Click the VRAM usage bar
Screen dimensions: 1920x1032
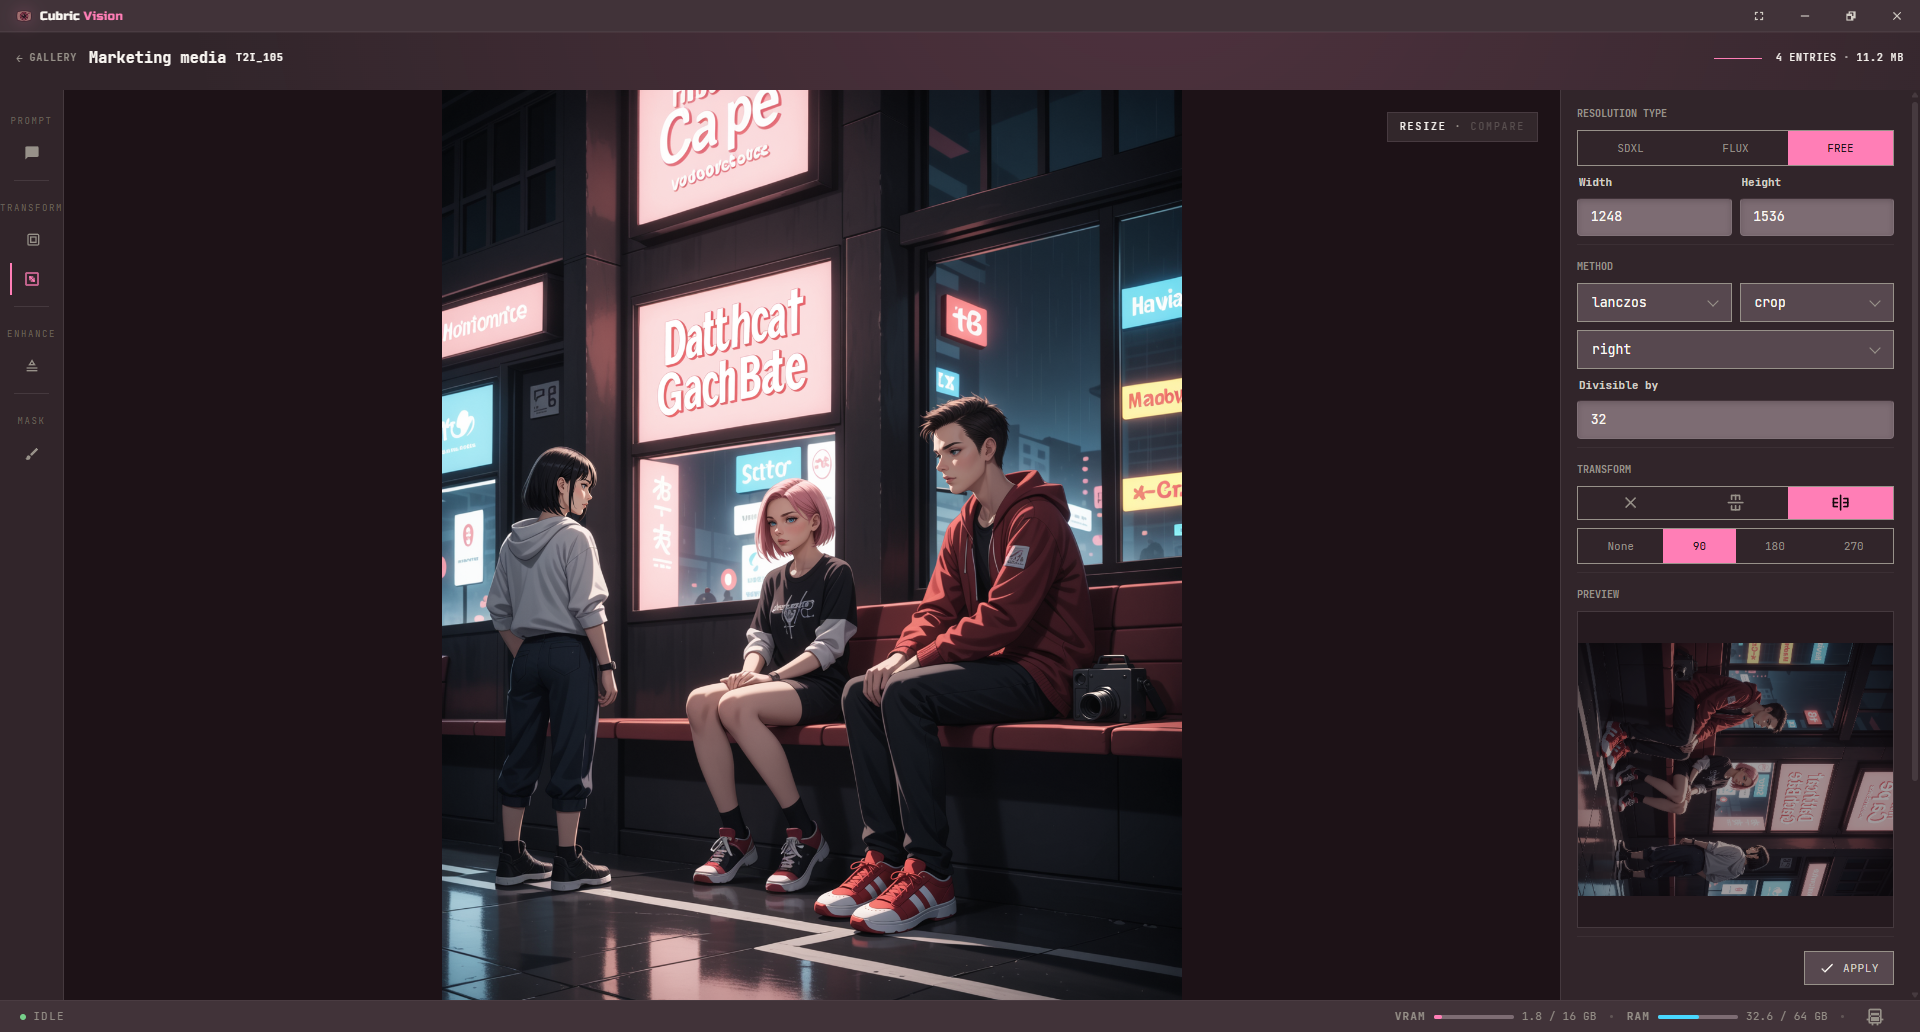tap(1473, 1017)
